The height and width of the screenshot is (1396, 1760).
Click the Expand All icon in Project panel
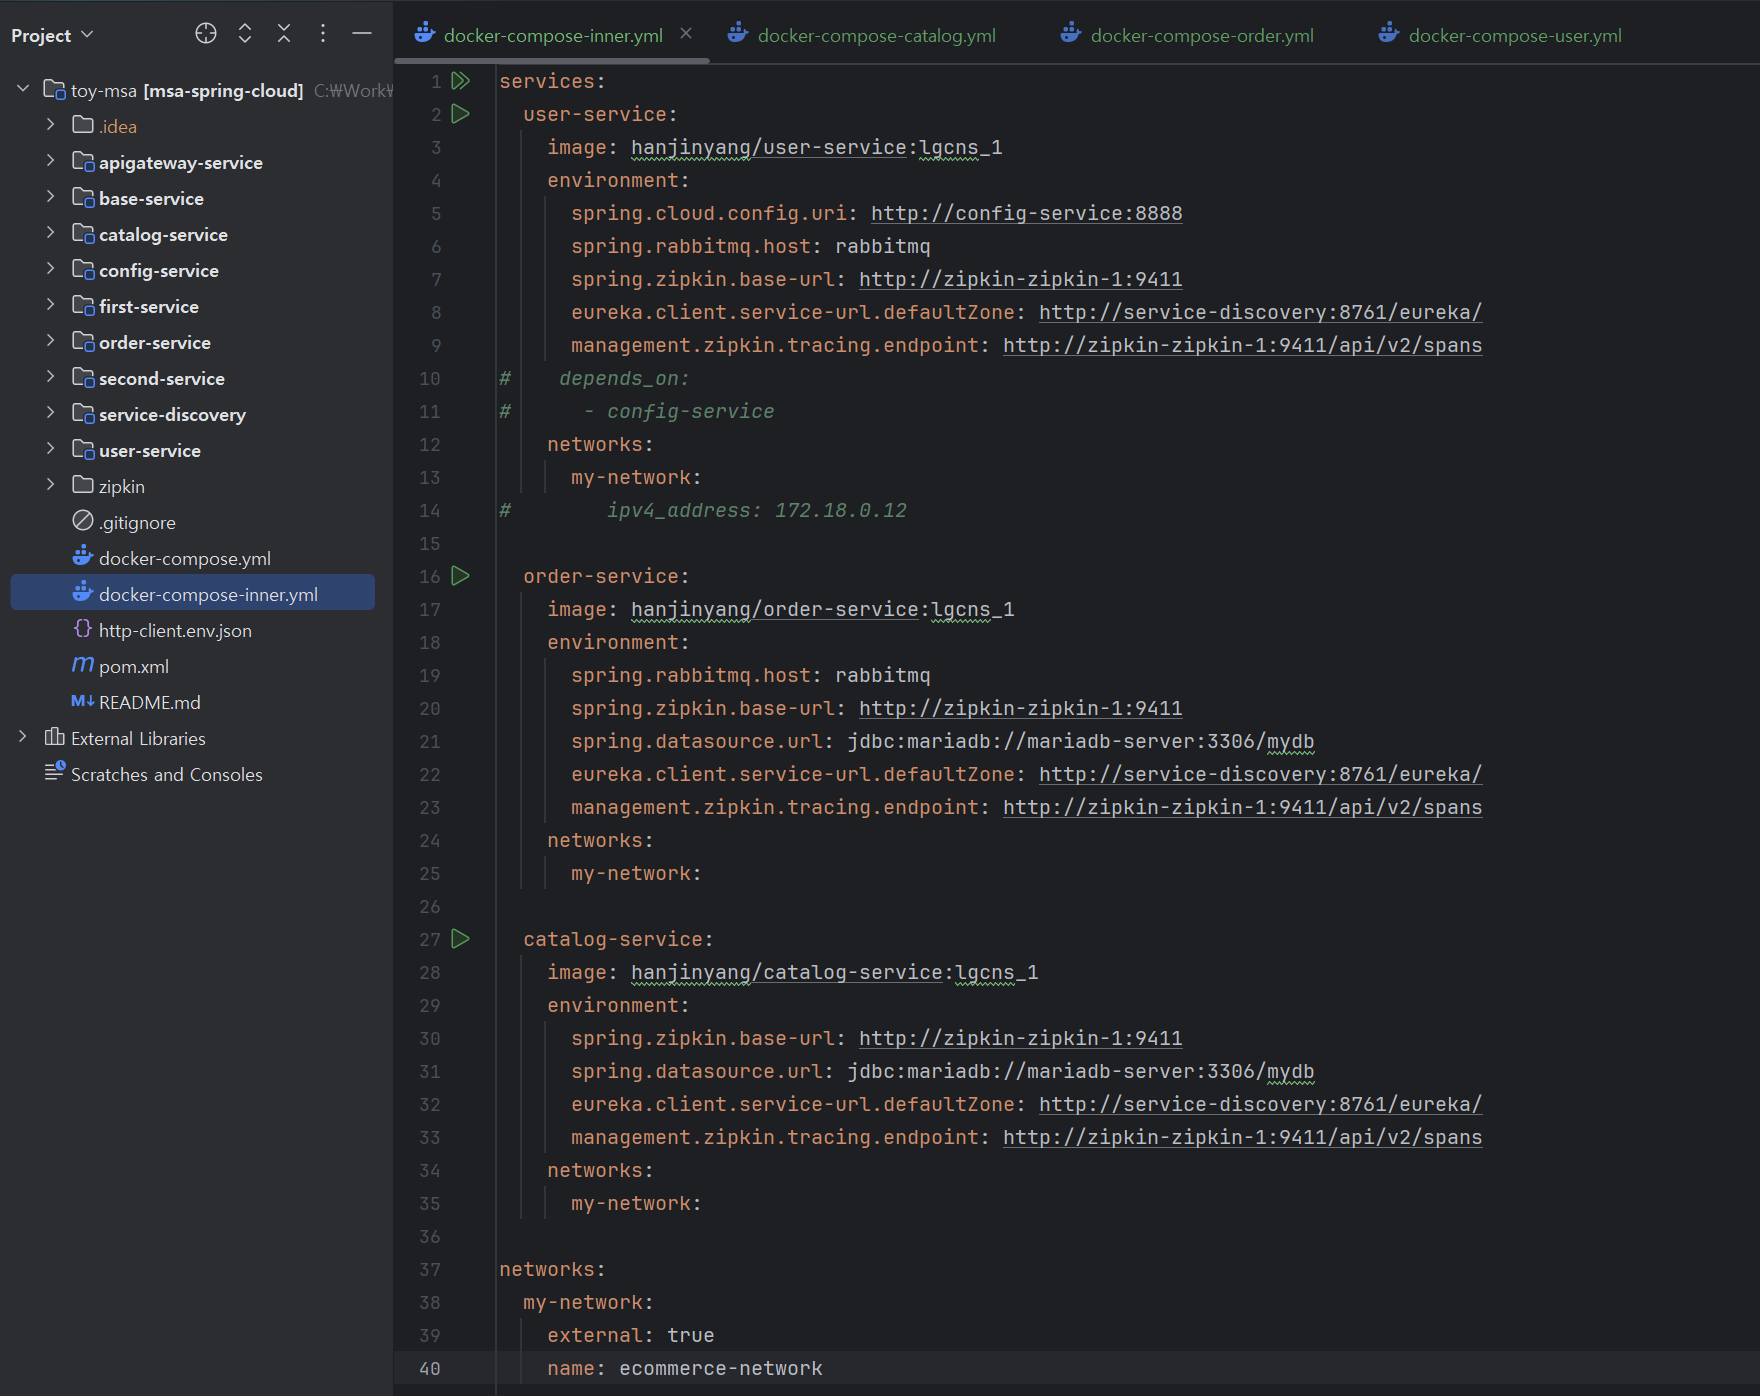[x=245, y=34]
